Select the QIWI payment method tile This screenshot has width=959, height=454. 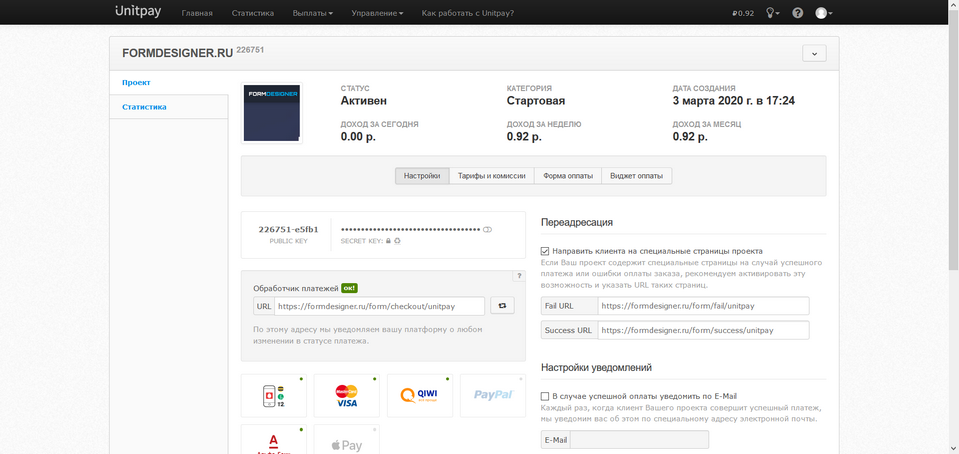coord(419,395)
